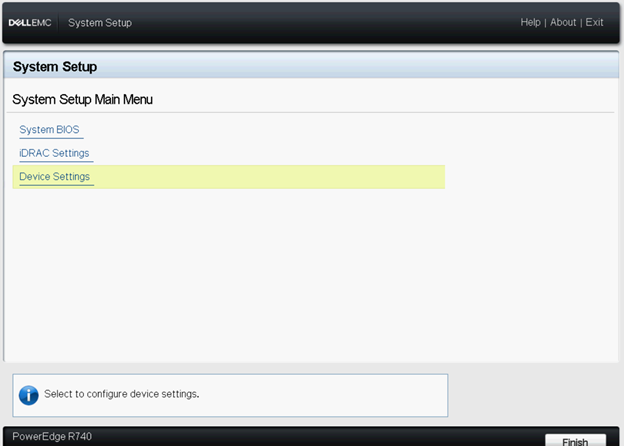Click the blue information icon
Screen dimensions: 624x446
pos(28,394)
